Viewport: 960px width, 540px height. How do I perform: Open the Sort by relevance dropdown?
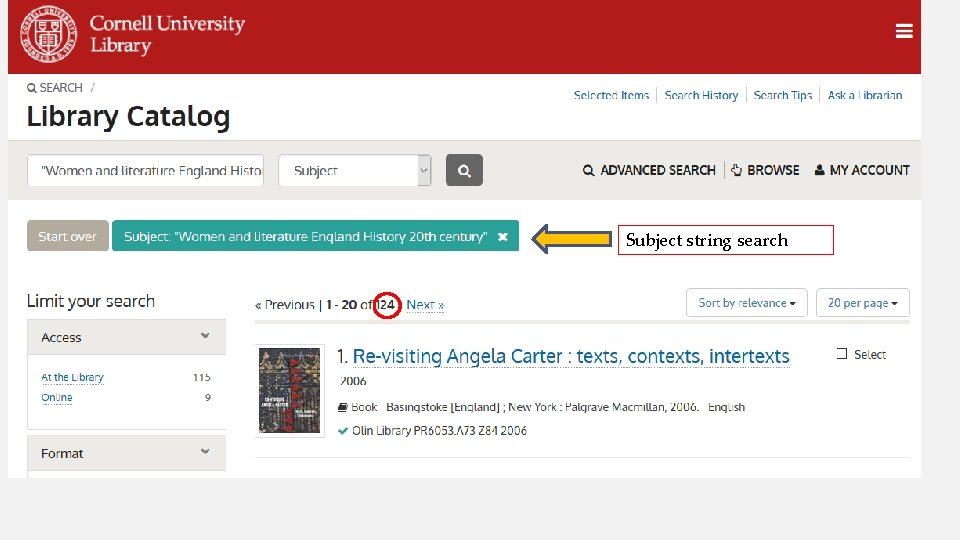(746, 303)
